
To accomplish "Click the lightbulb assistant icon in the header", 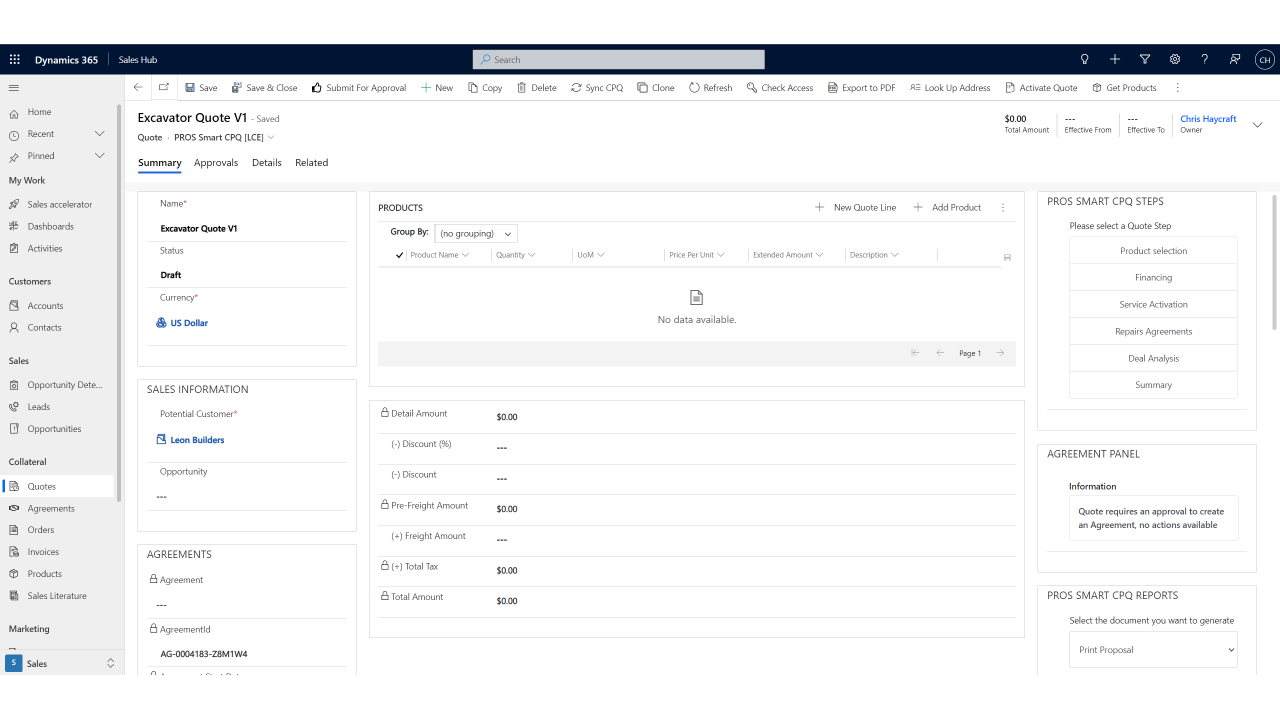I will (1085, 59).
